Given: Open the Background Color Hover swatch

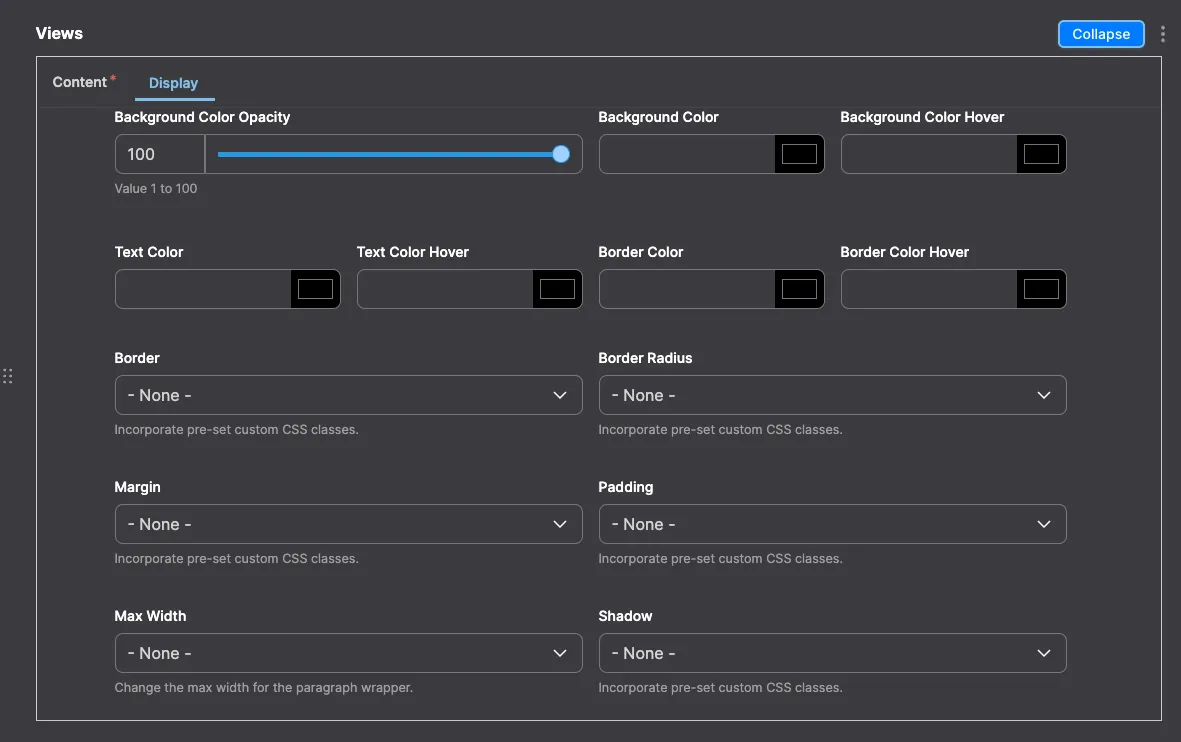Looking at the screenshot, I should coord(1041,154).
